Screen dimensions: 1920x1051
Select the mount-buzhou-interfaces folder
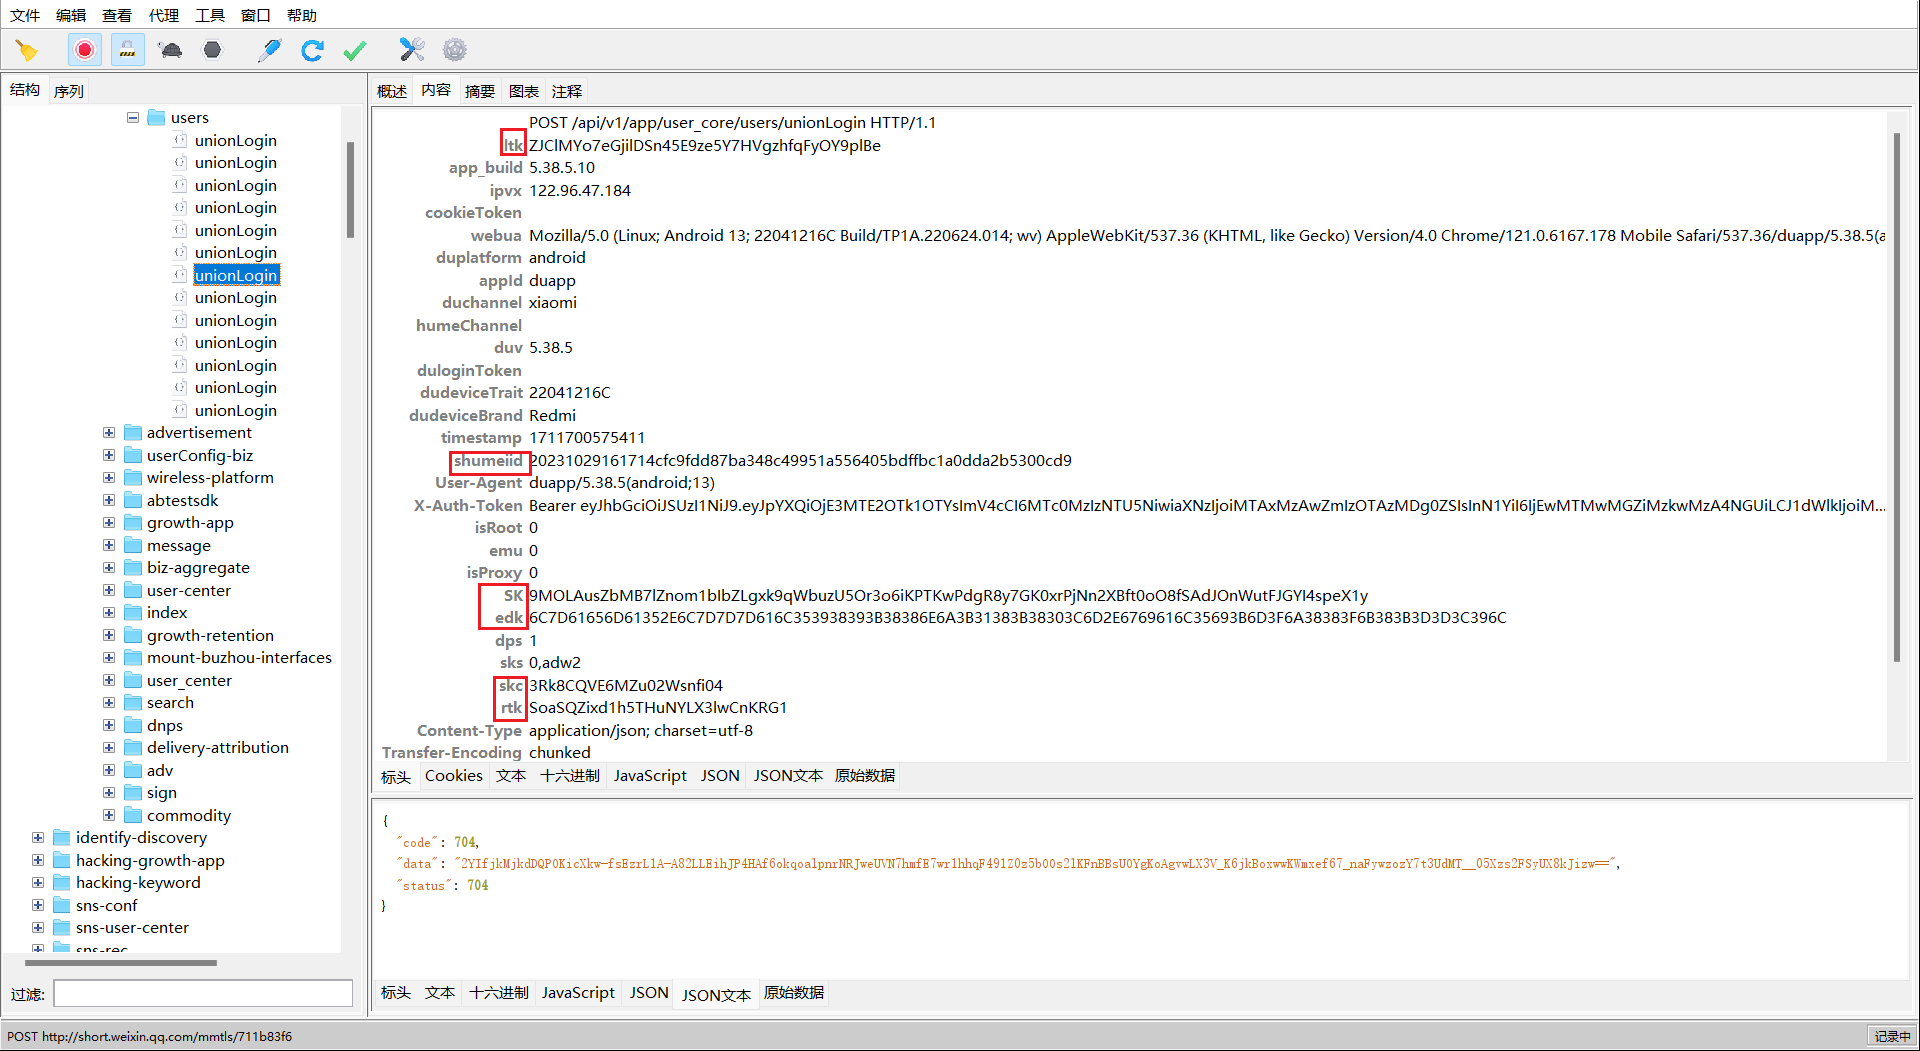click(x=239, y=658)
